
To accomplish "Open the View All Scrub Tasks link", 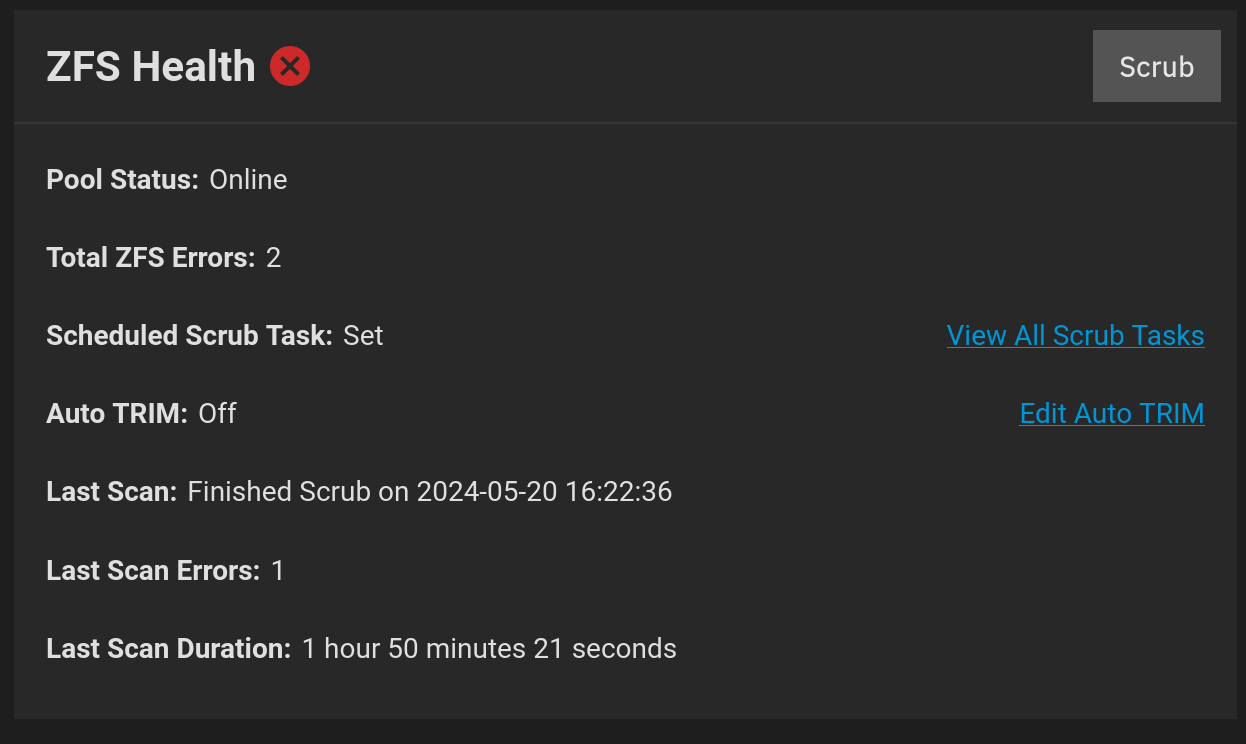I will [x=1075, y=335].
